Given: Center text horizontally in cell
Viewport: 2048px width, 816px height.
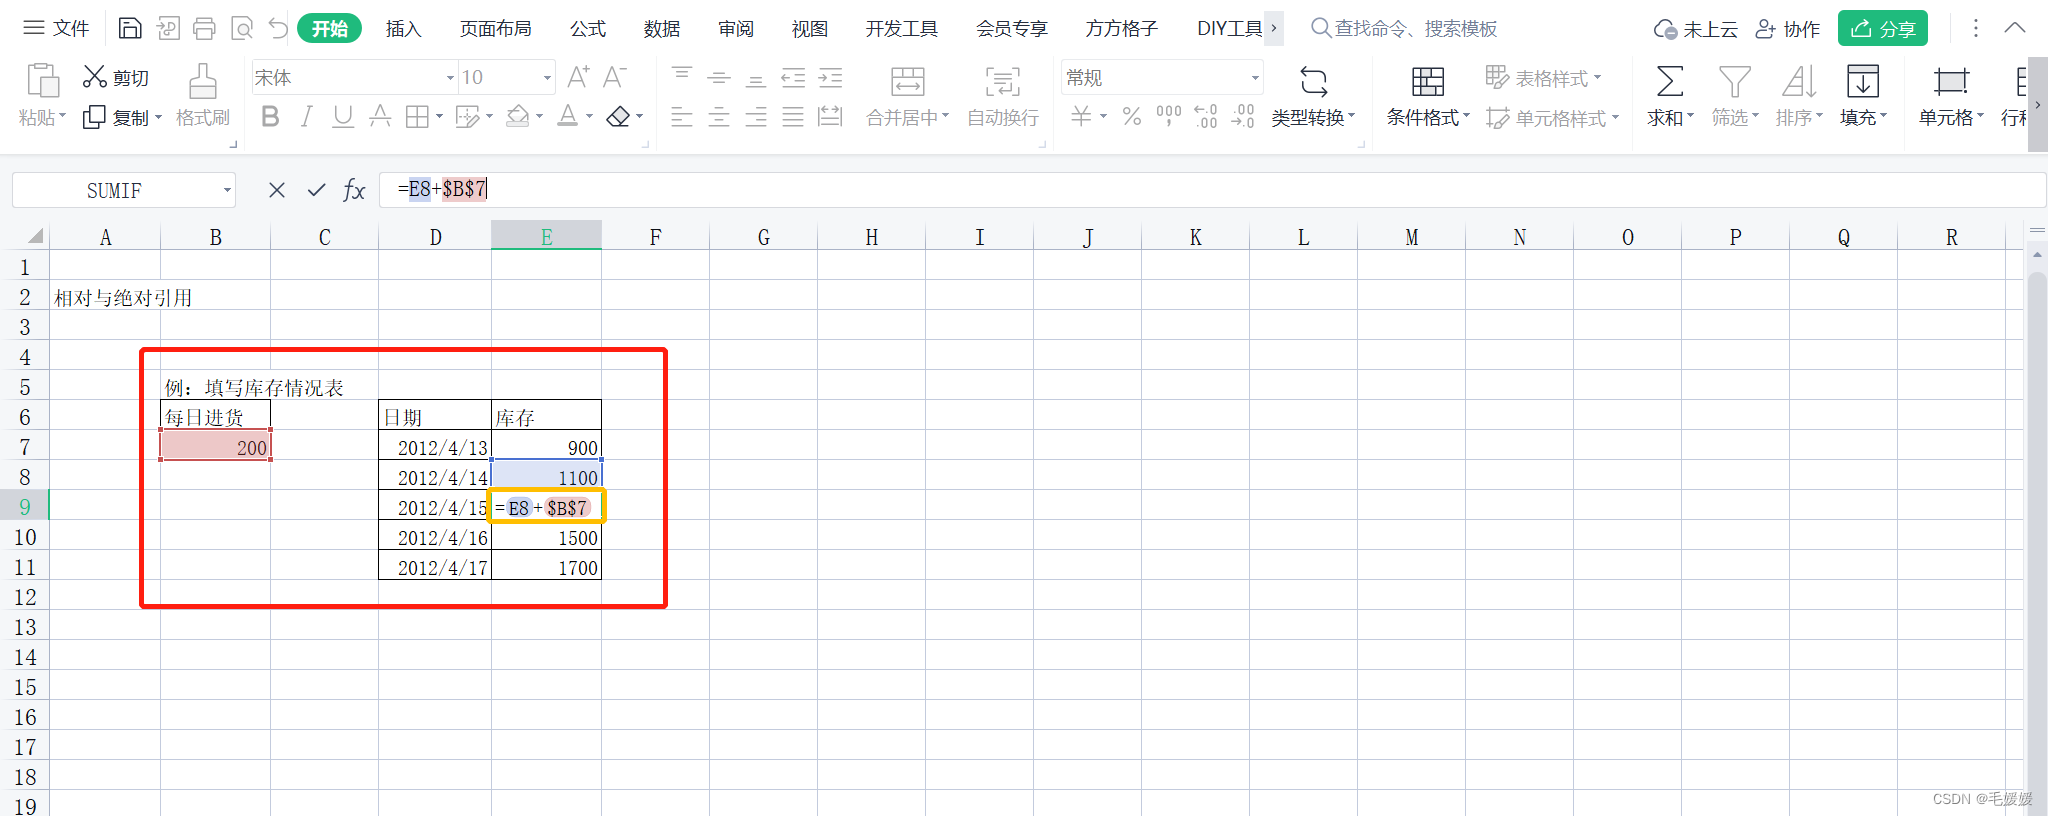Looking at the screenshot, I should click(x=718, y=117).
